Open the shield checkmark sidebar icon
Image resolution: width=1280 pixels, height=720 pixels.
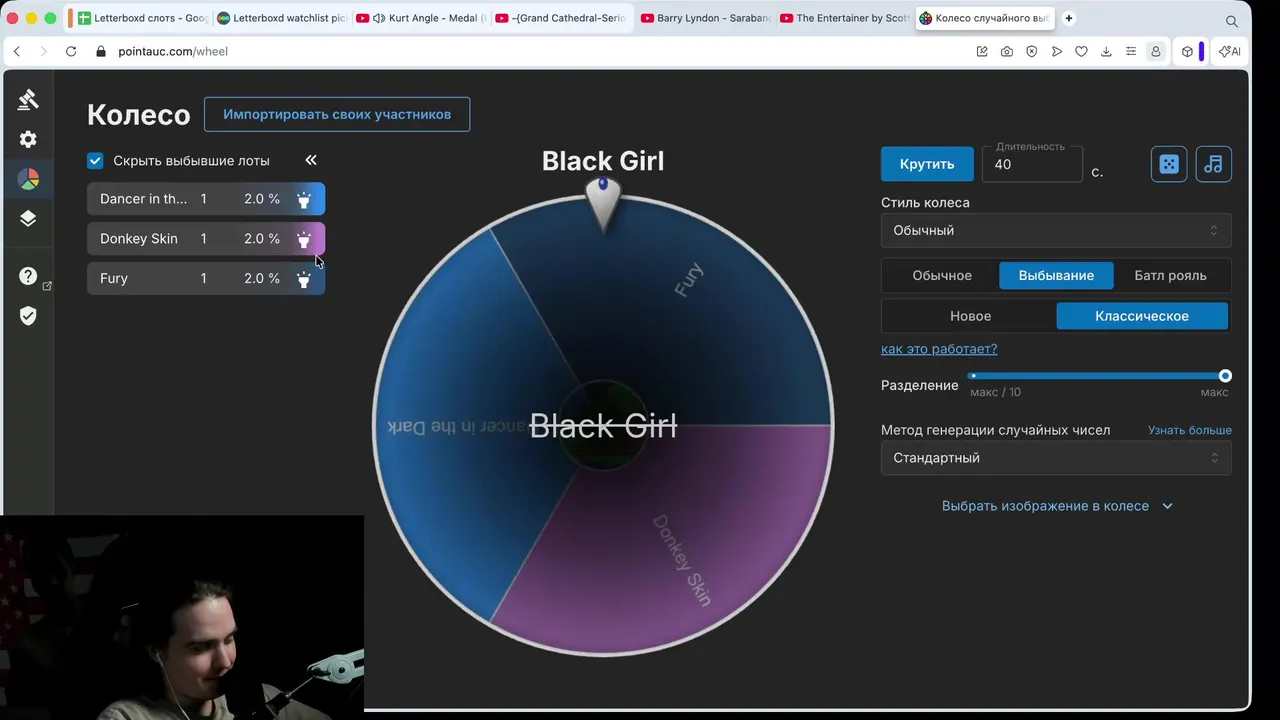pyautogui.click(x=28, y=316)
